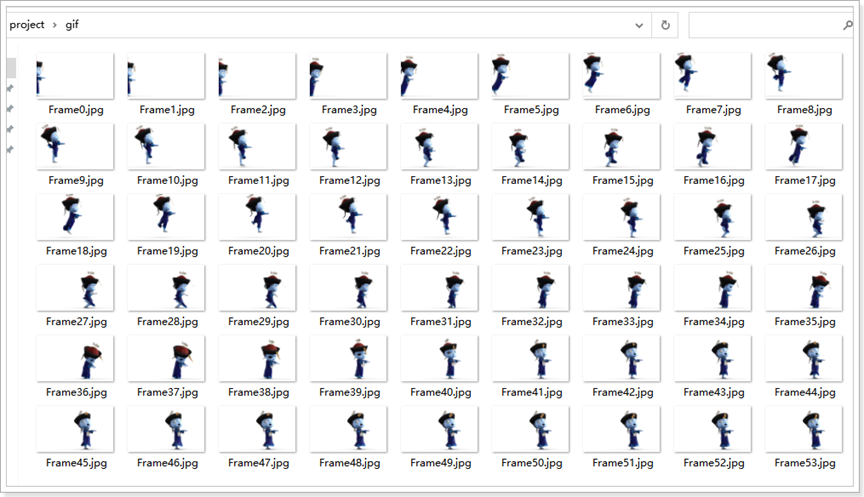Click the file name text Frame30.jpg
The width and height of the screenshot is (864, 497).
[x=349, y=322]
